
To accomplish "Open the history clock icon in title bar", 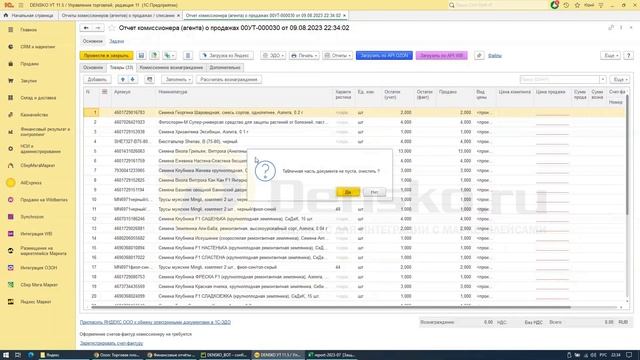I will 566,5.
